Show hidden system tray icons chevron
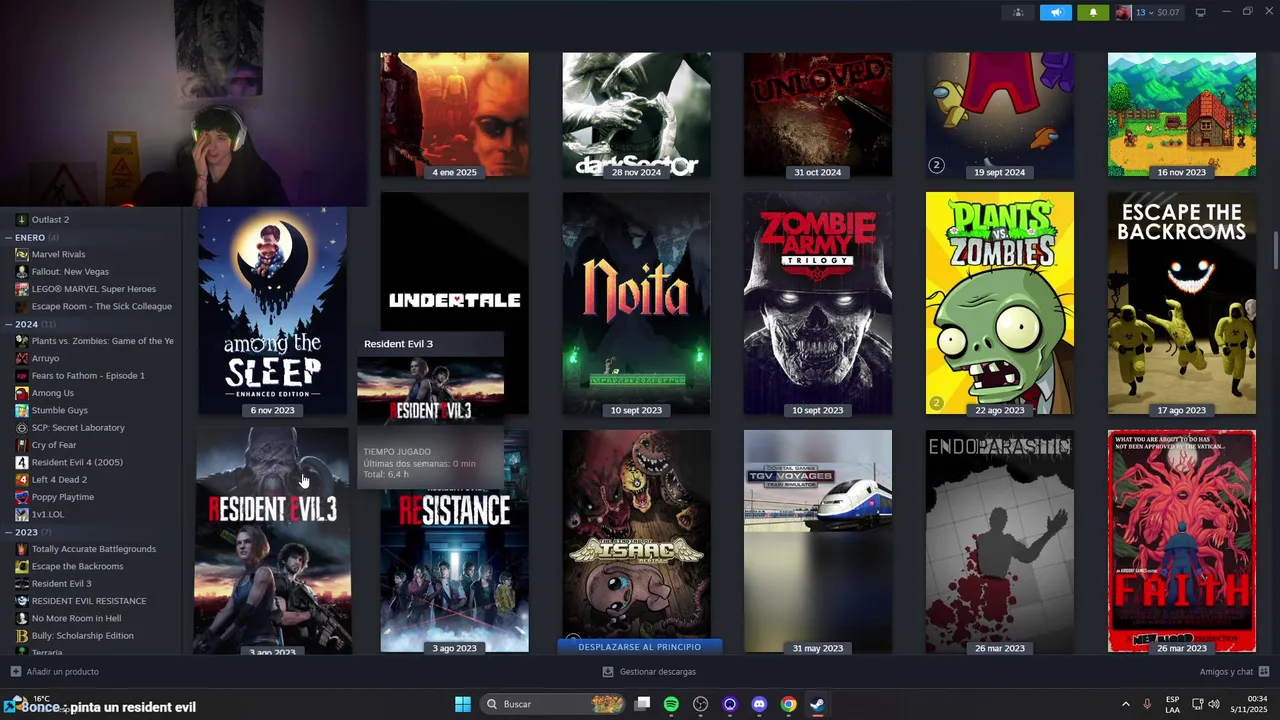This screenshot has width=1280, height=720. [x=1125, y=704]
